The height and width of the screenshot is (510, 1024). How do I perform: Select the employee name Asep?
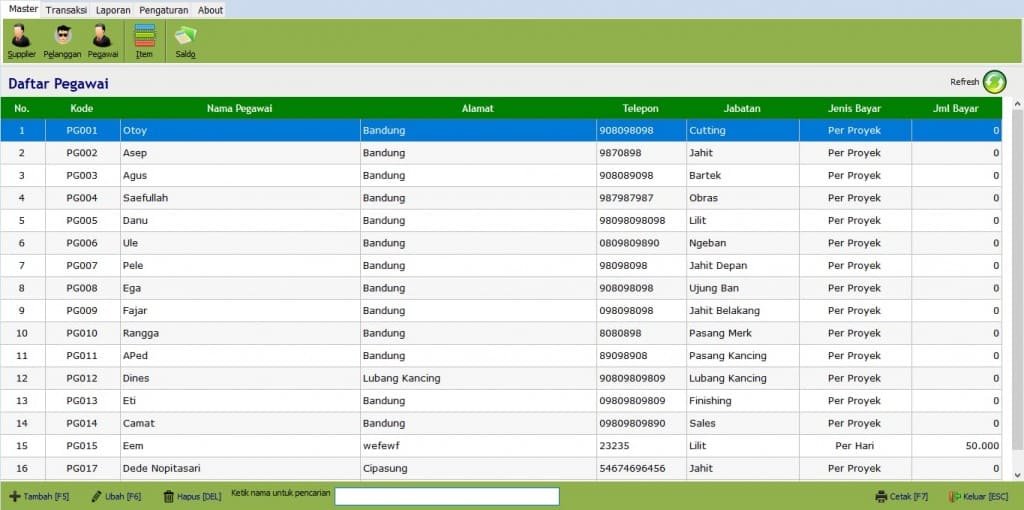(x=135, y=153)
